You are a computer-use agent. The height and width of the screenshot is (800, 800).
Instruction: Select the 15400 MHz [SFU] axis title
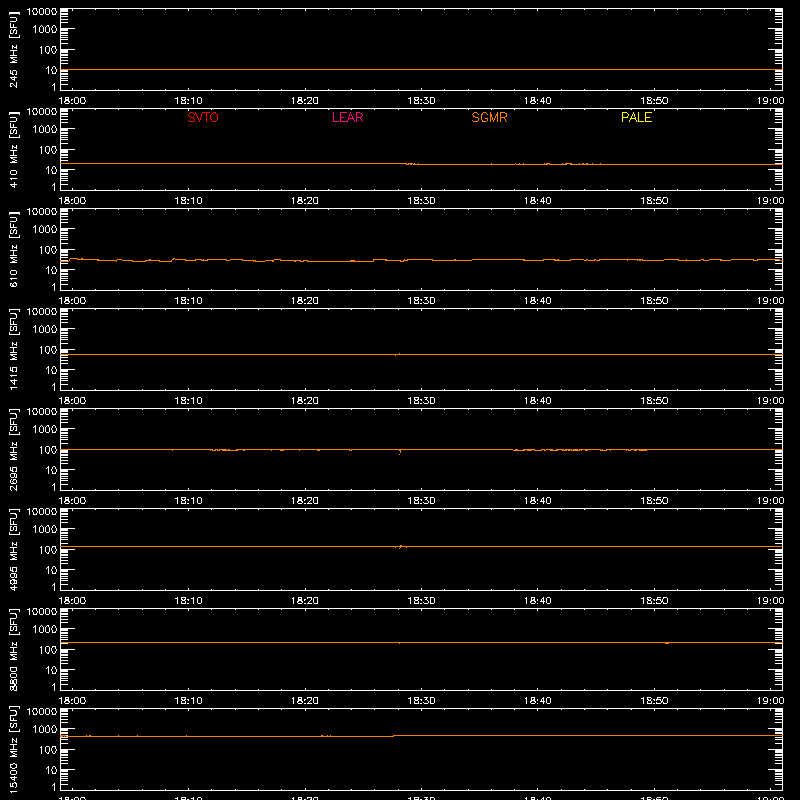coord(14,749)
